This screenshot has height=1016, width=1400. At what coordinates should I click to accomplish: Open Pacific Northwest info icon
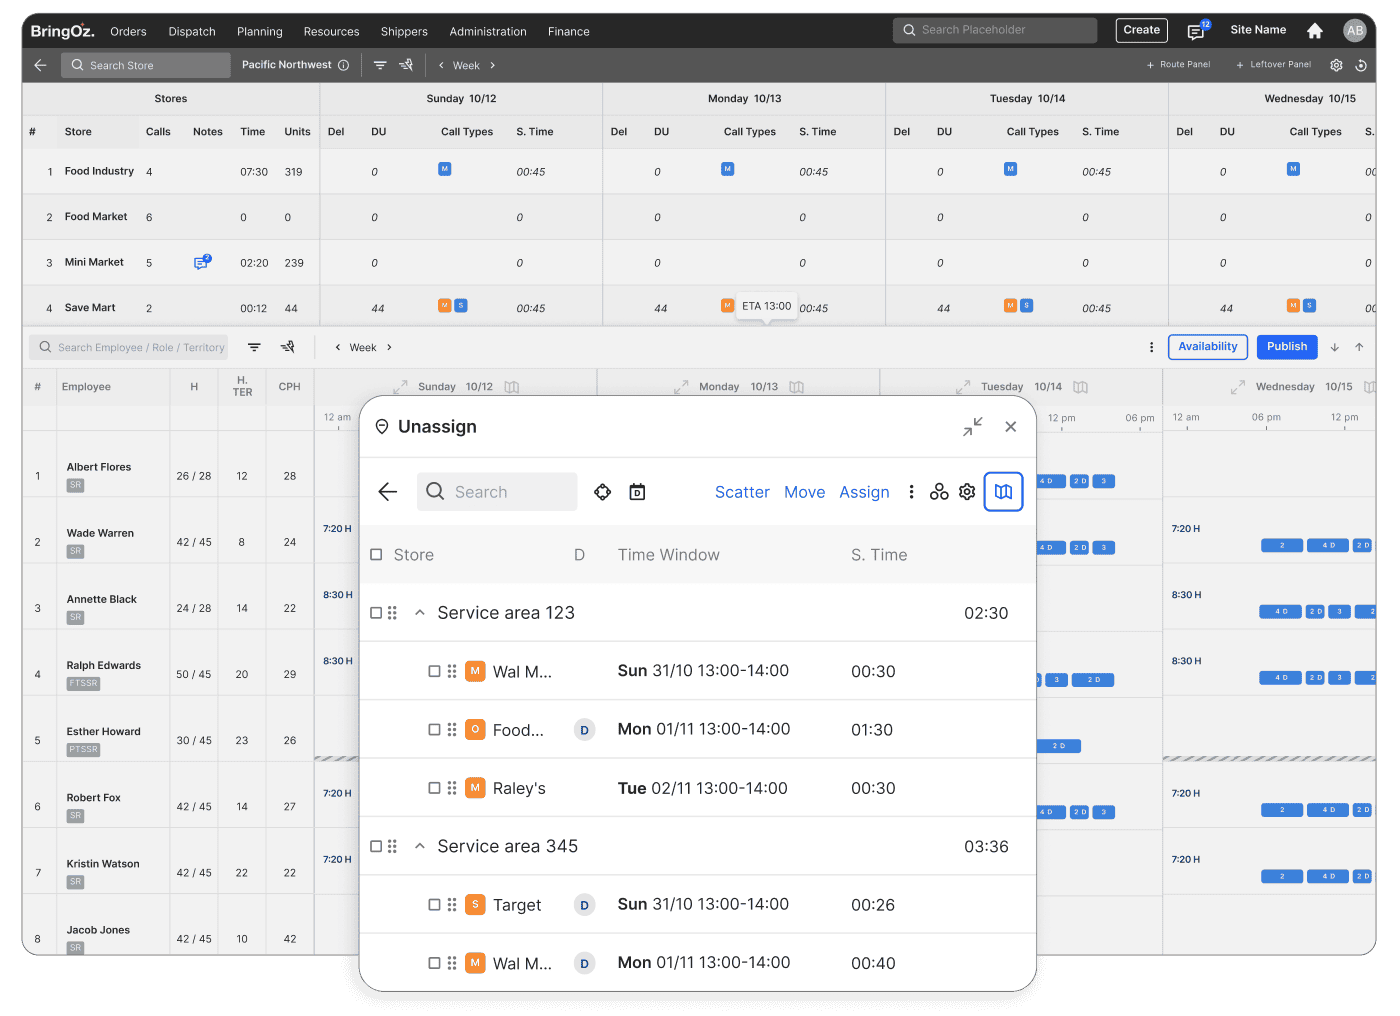click(x=344, y=65)
